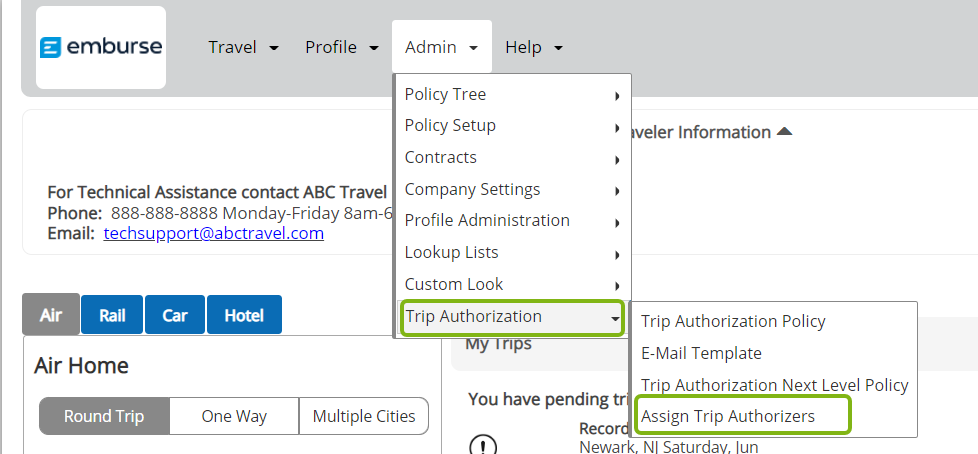Expand the Policy Tree submenu
The height and width of the screenshot is (454, 978).
(511, 94)
